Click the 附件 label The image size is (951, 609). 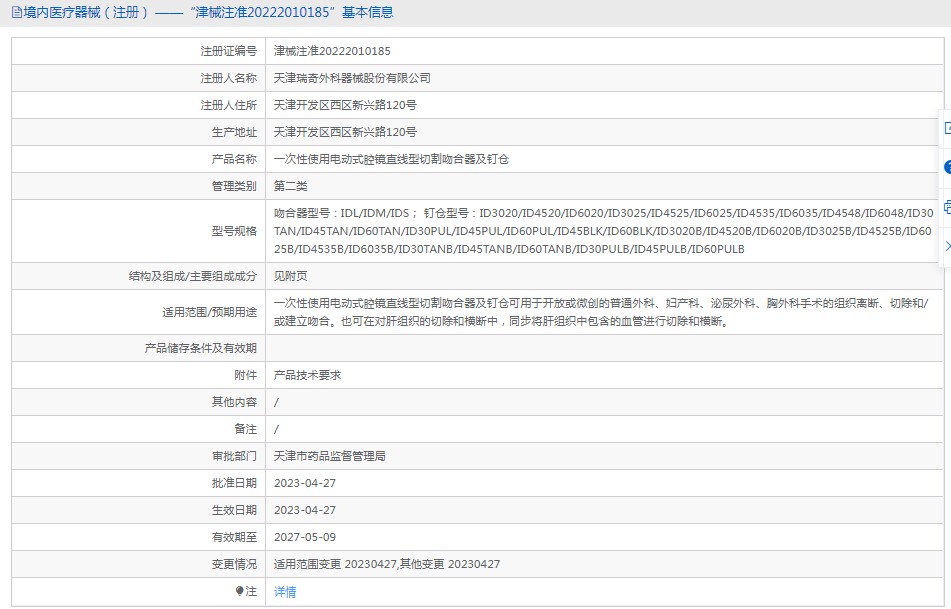pos(246,375)
